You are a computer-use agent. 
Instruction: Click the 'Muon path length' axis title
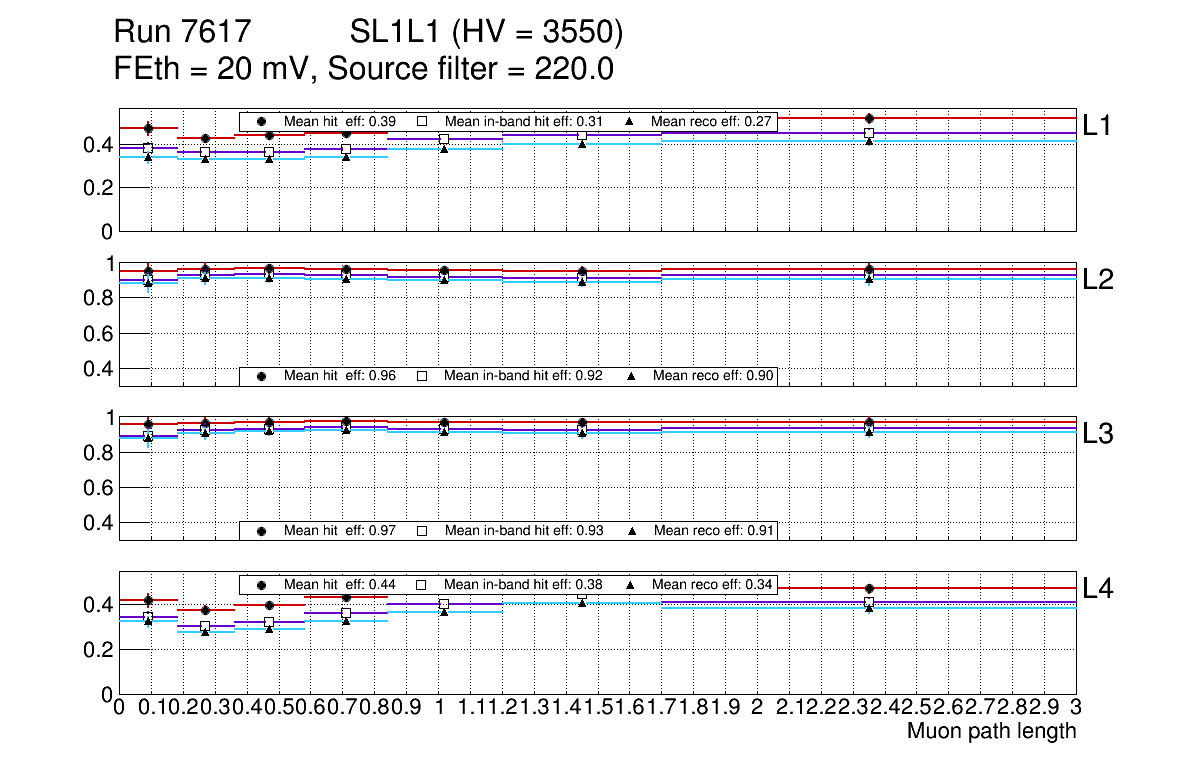pos(991,731)
